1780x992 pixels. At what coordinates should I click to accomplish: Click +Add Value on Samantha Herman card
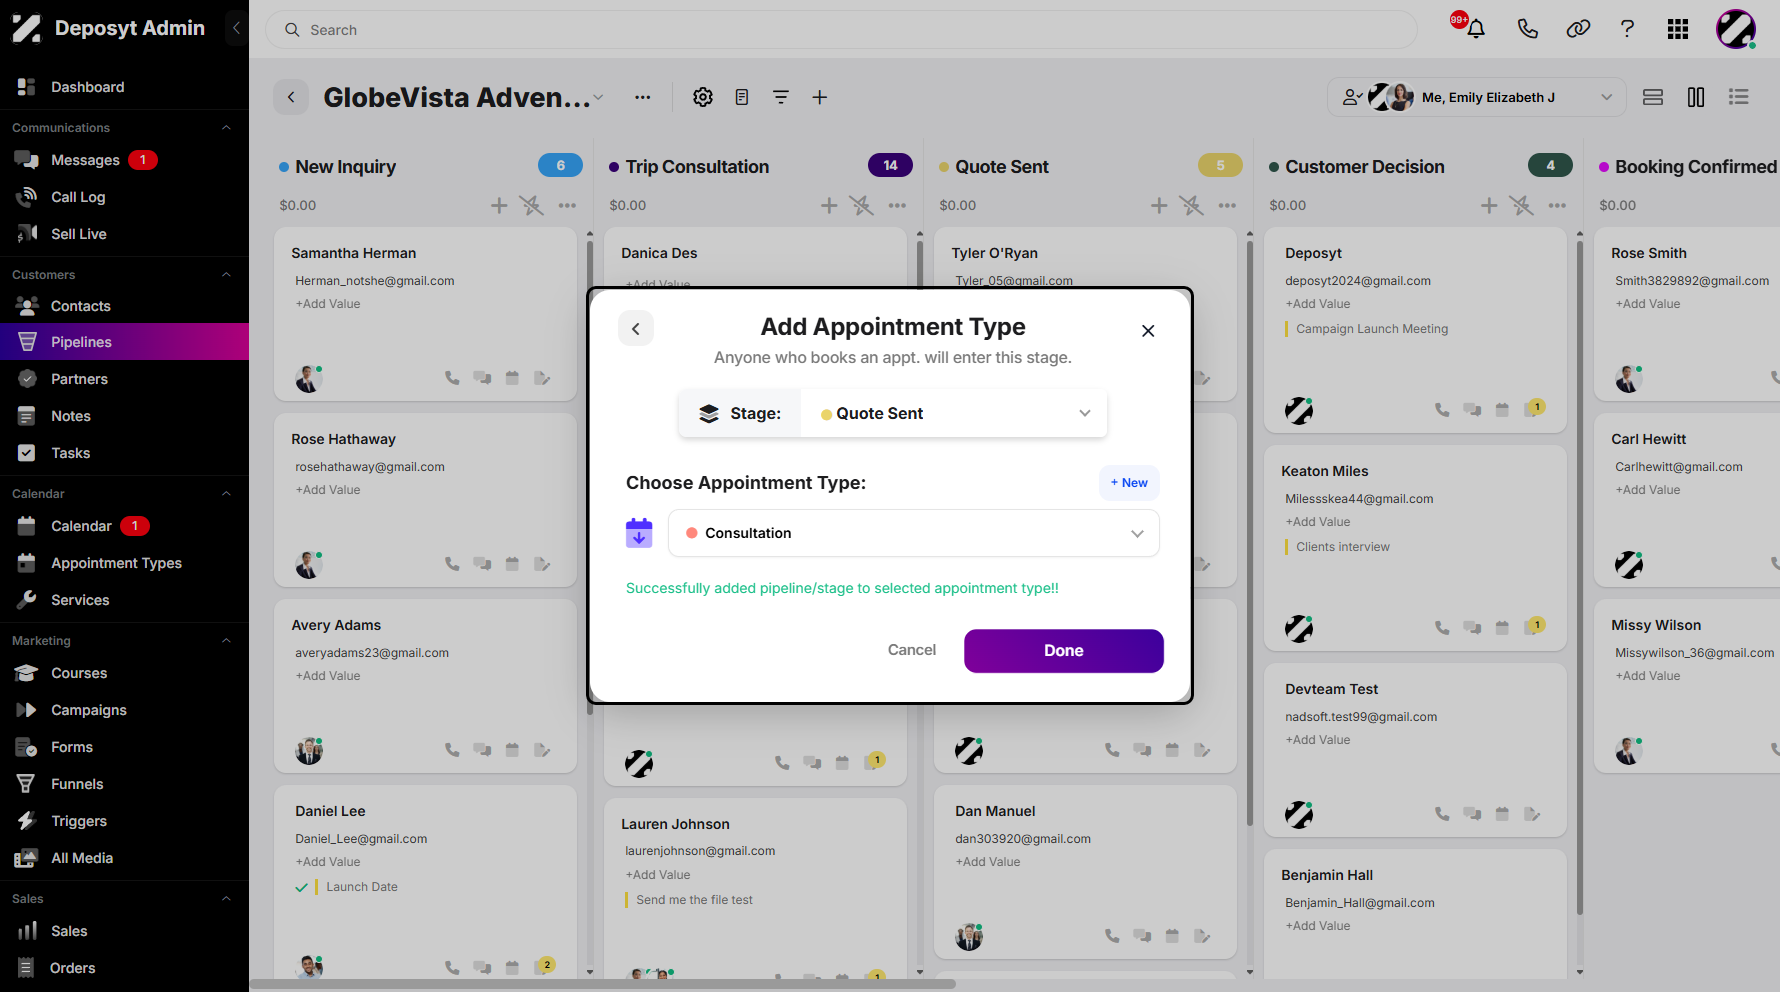[x=328, y=304]
